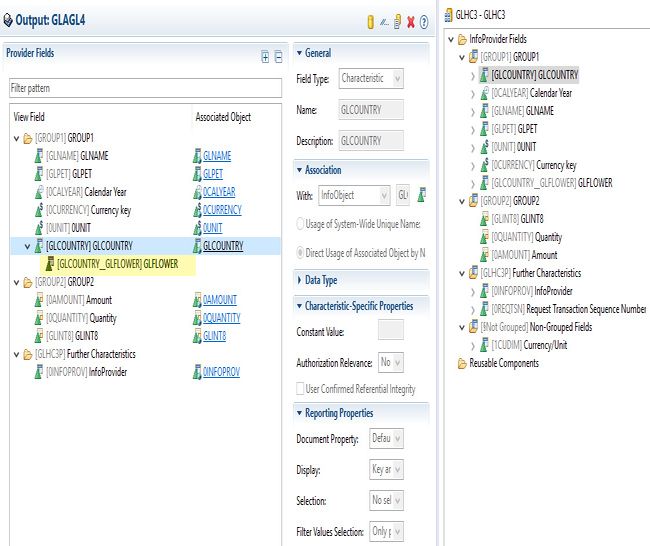Screen dimensions: 650x546
Task: Open the Association With InfoObject dropdown
Action: (354, 195)
